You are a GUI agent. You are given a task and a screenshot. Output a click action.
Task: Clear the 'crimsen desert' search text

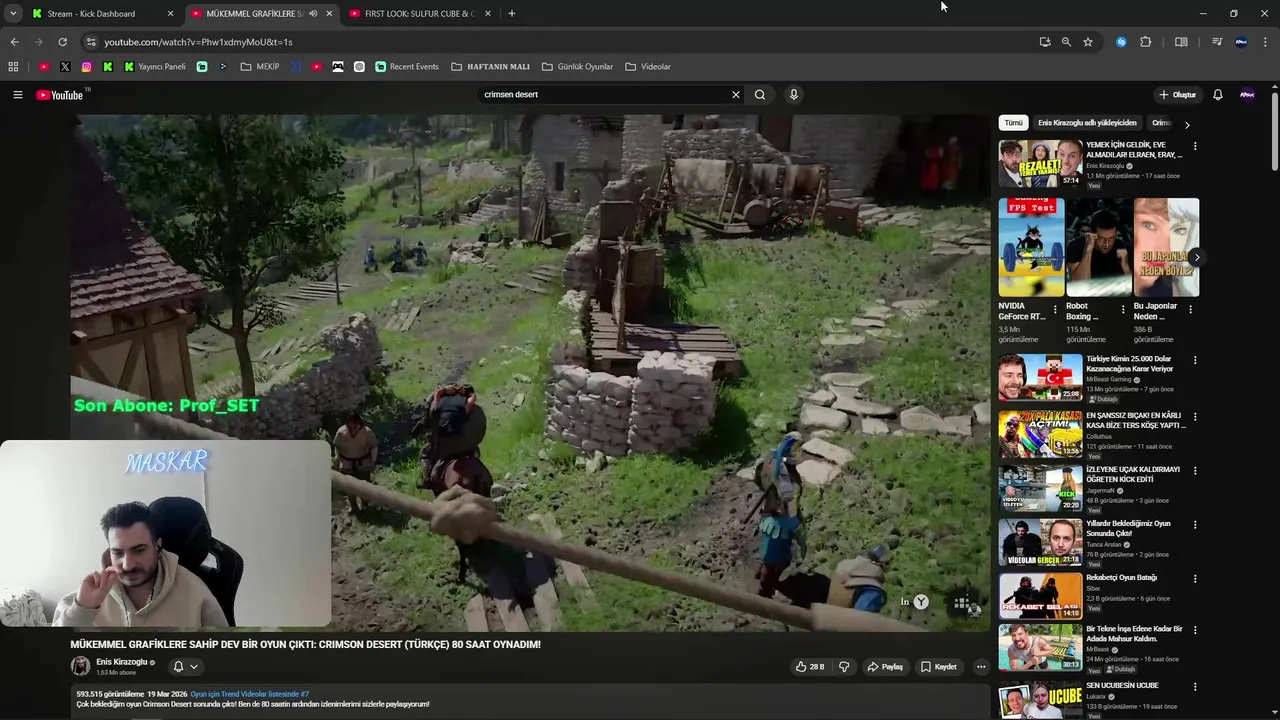tap(736, 95)
